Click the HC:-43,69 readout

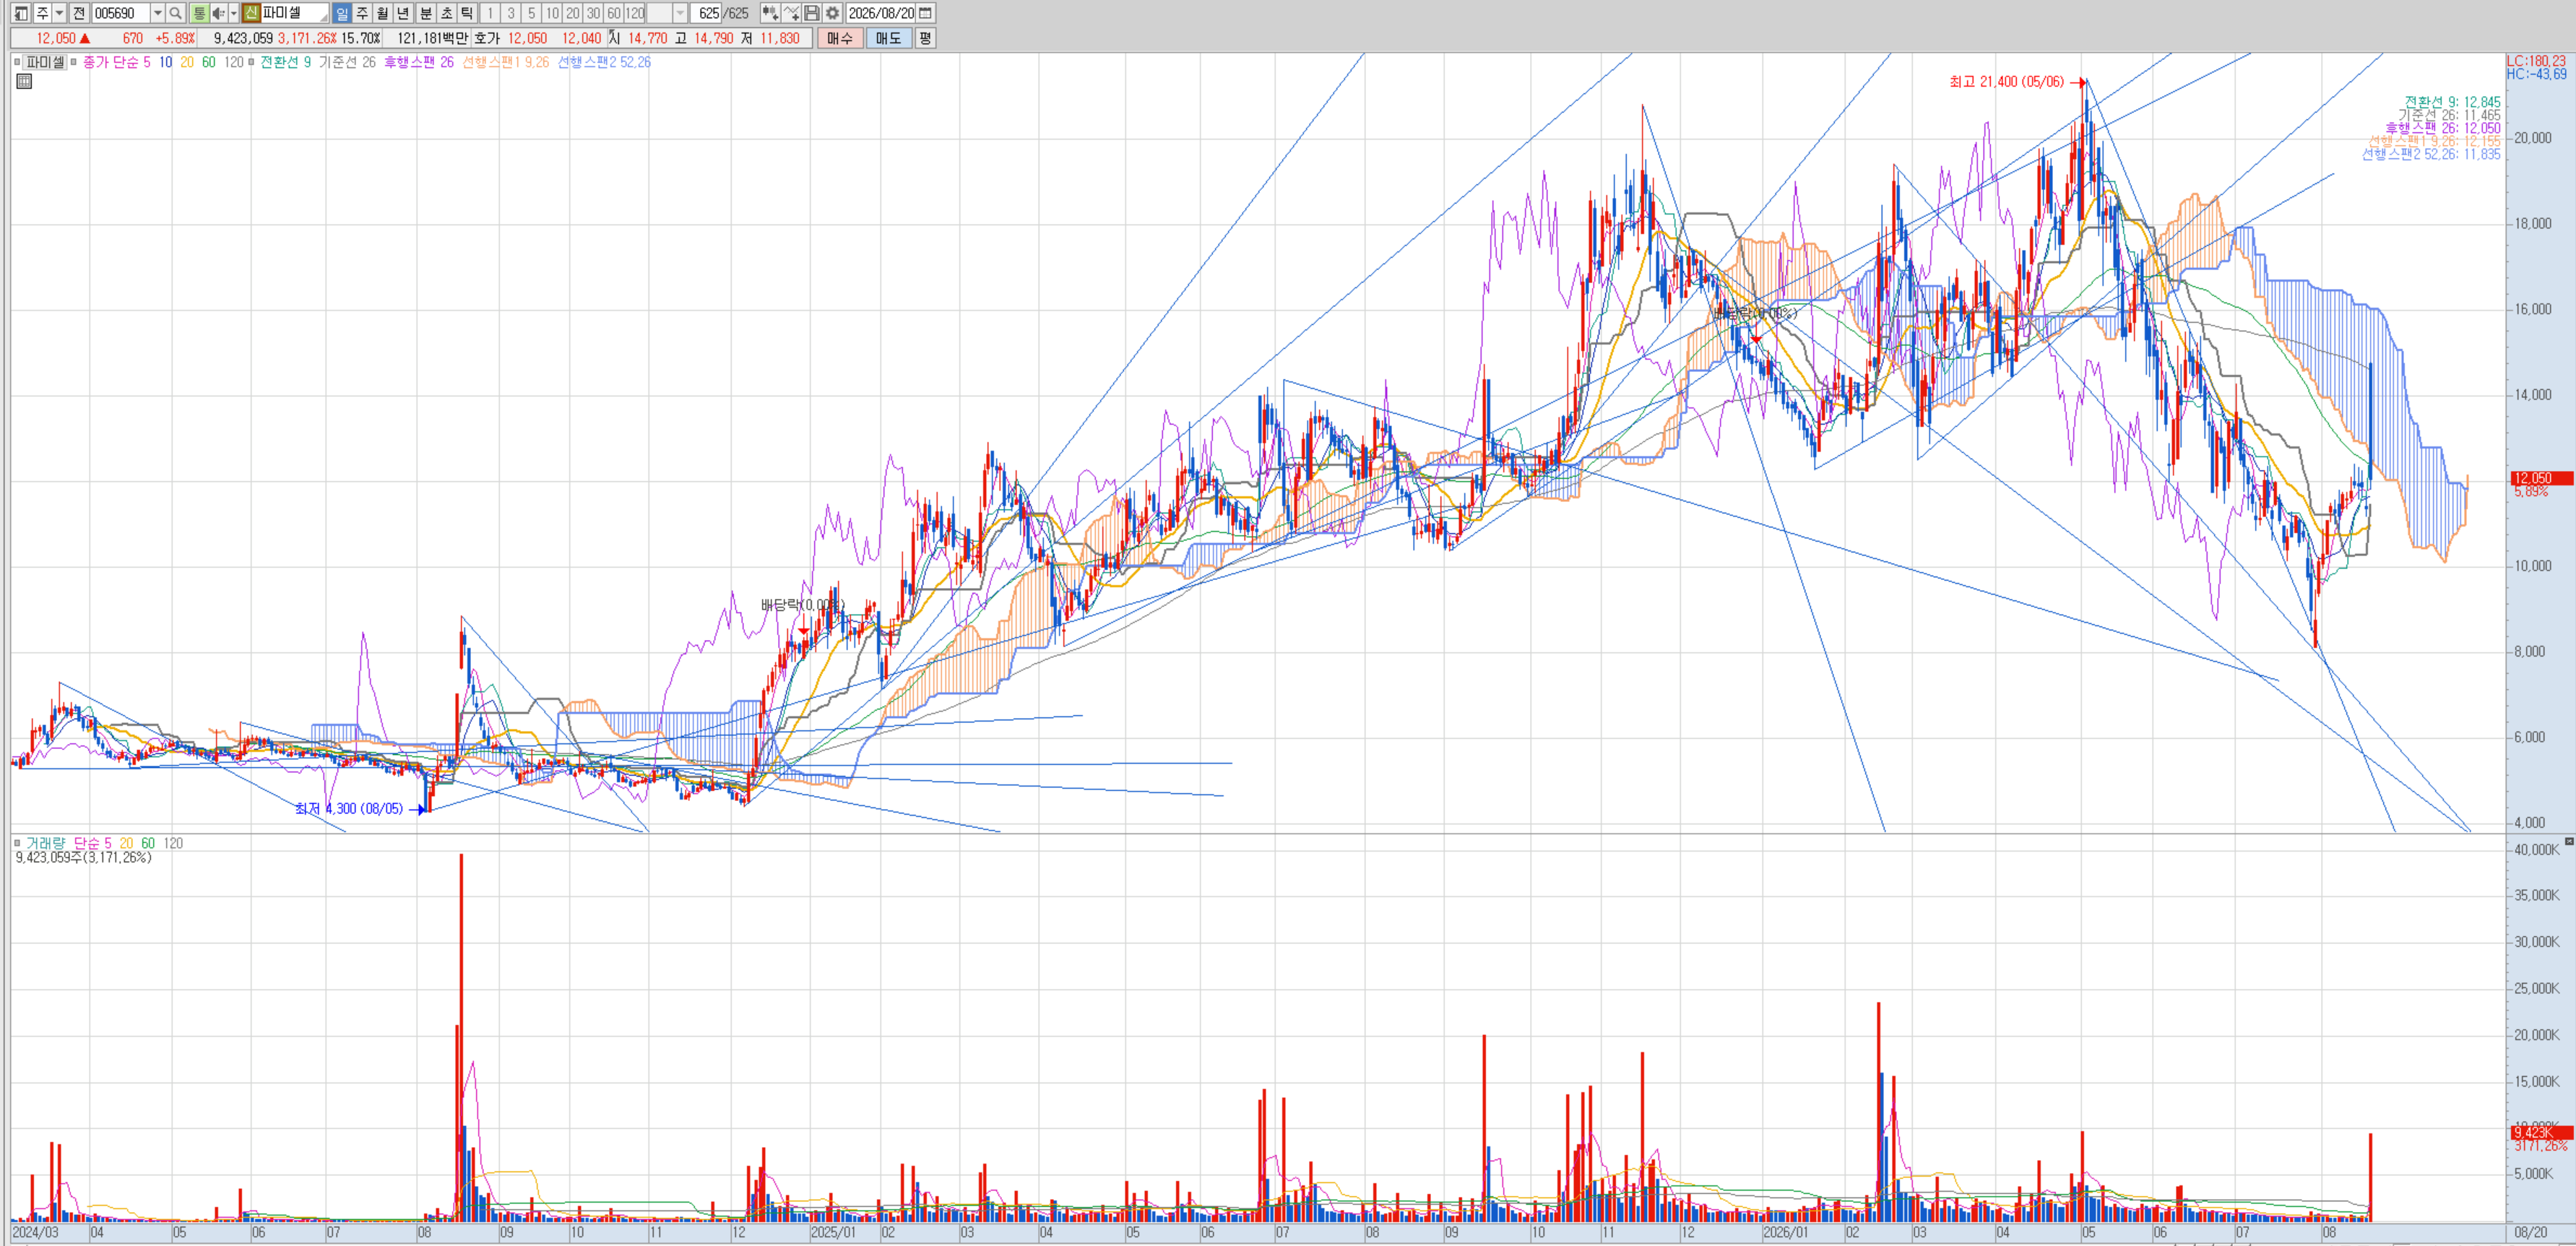click(x=2536, y=74)
